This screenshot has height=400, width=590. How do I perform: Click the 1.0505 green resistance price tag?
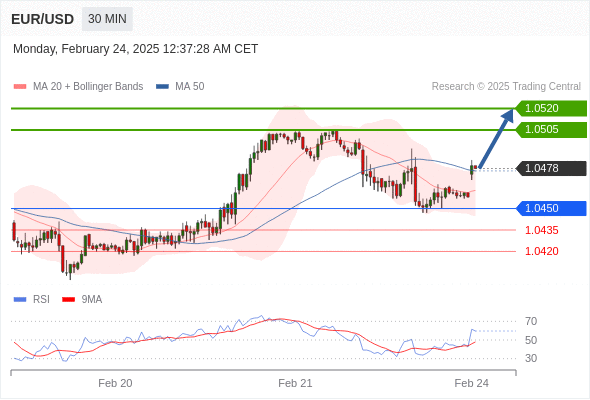[551, 129]
